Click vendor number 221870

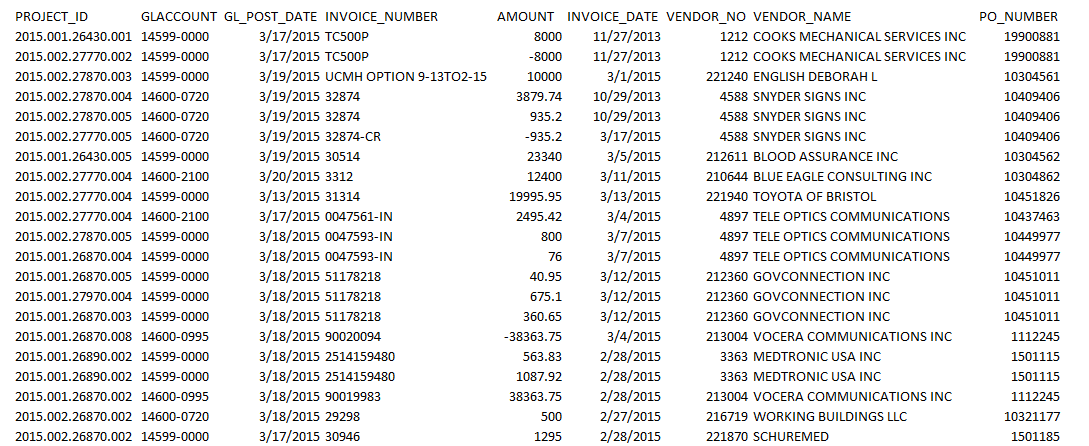[726, 437]
